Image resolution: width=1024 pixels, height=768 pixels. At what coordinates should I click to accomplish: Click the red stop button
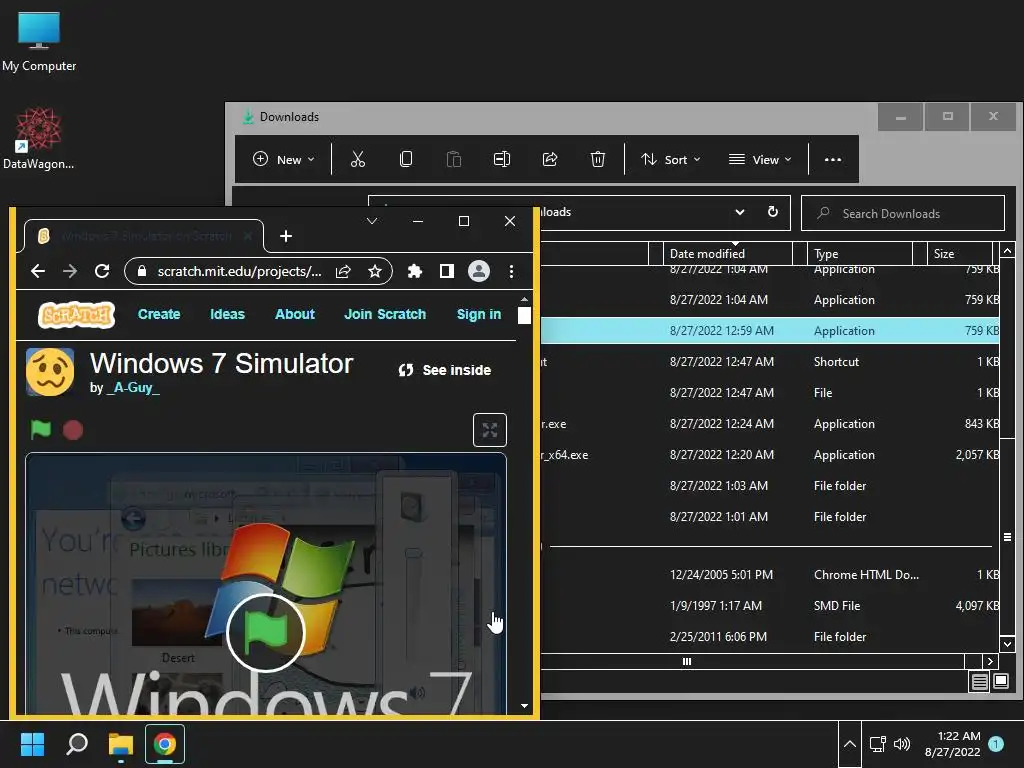point(73,430)
